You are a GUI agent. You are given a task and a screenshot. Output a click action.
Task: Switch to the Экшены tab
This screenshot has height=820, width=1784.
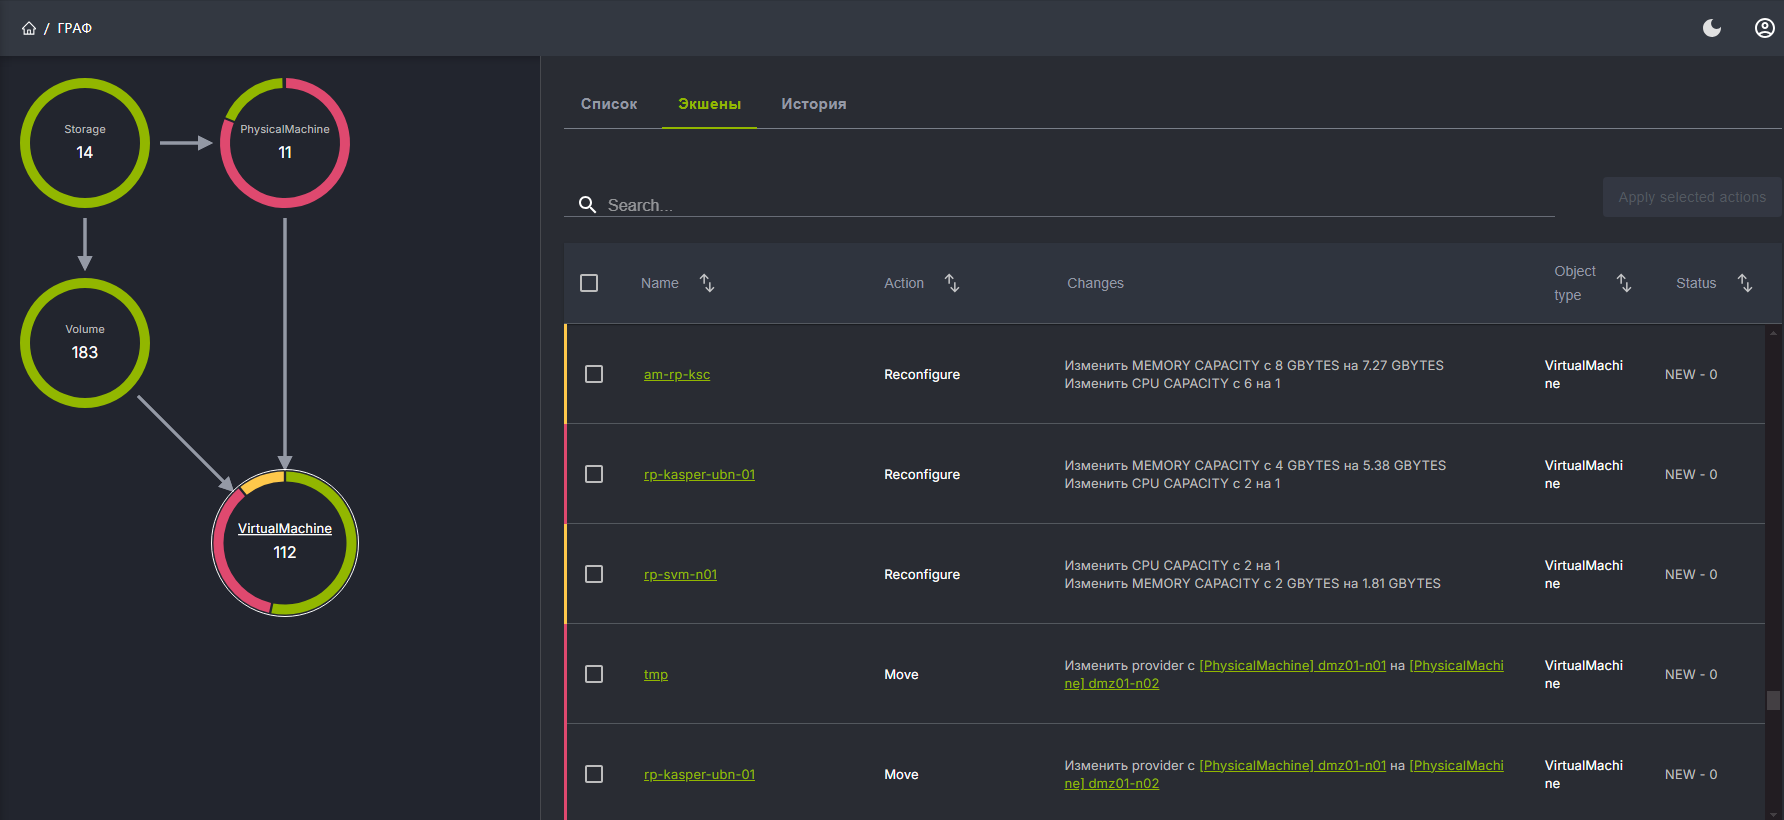(x=709, y=104)
